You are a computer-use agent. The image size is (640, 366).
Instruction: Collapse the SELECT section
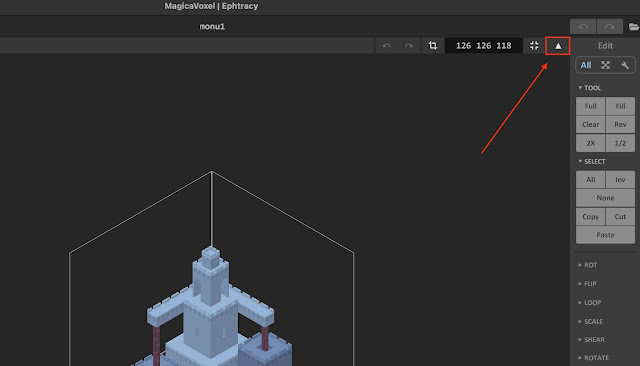pos(591,161)
